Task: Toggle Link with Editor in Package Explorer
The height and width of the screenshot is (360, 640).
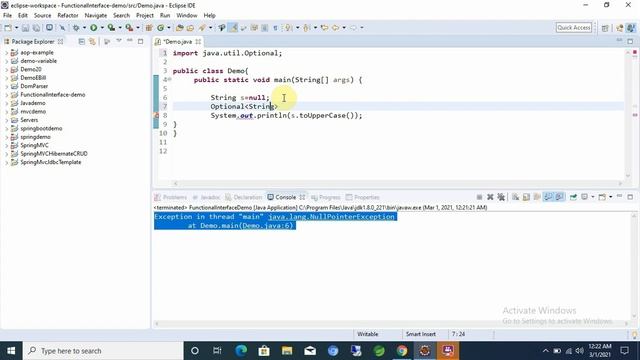Action: (x=92, y=42)
